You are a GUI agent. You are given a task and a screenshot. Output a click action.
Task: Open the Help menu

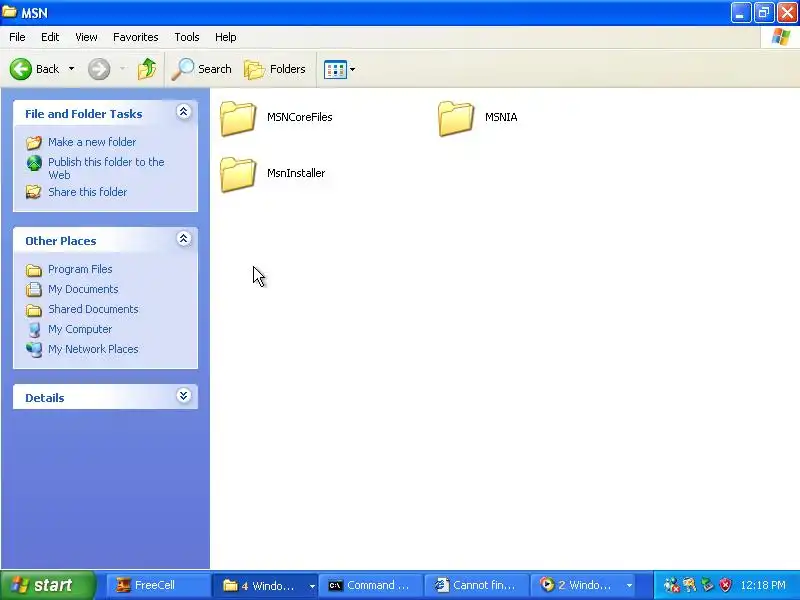pos(226,37)
